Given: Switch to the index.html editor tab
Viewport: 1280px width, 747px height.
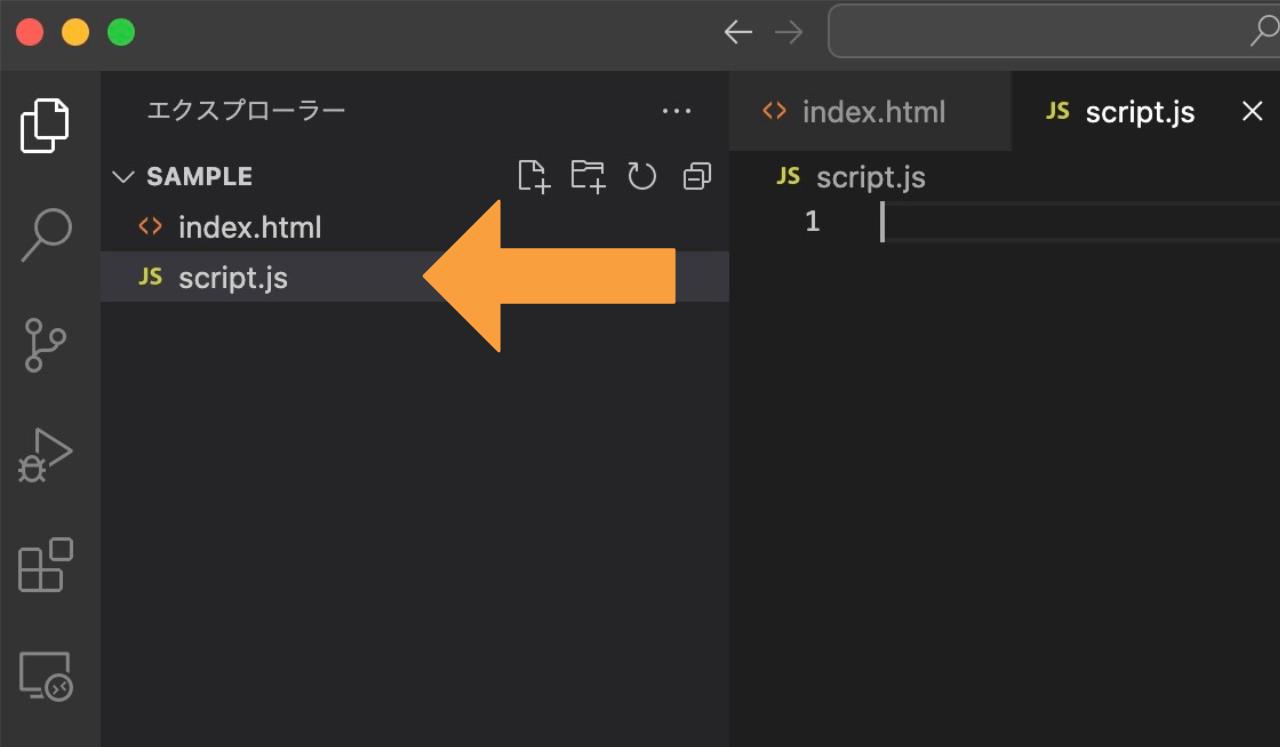Looking at the screenshot, I should [x=870, y=112].
